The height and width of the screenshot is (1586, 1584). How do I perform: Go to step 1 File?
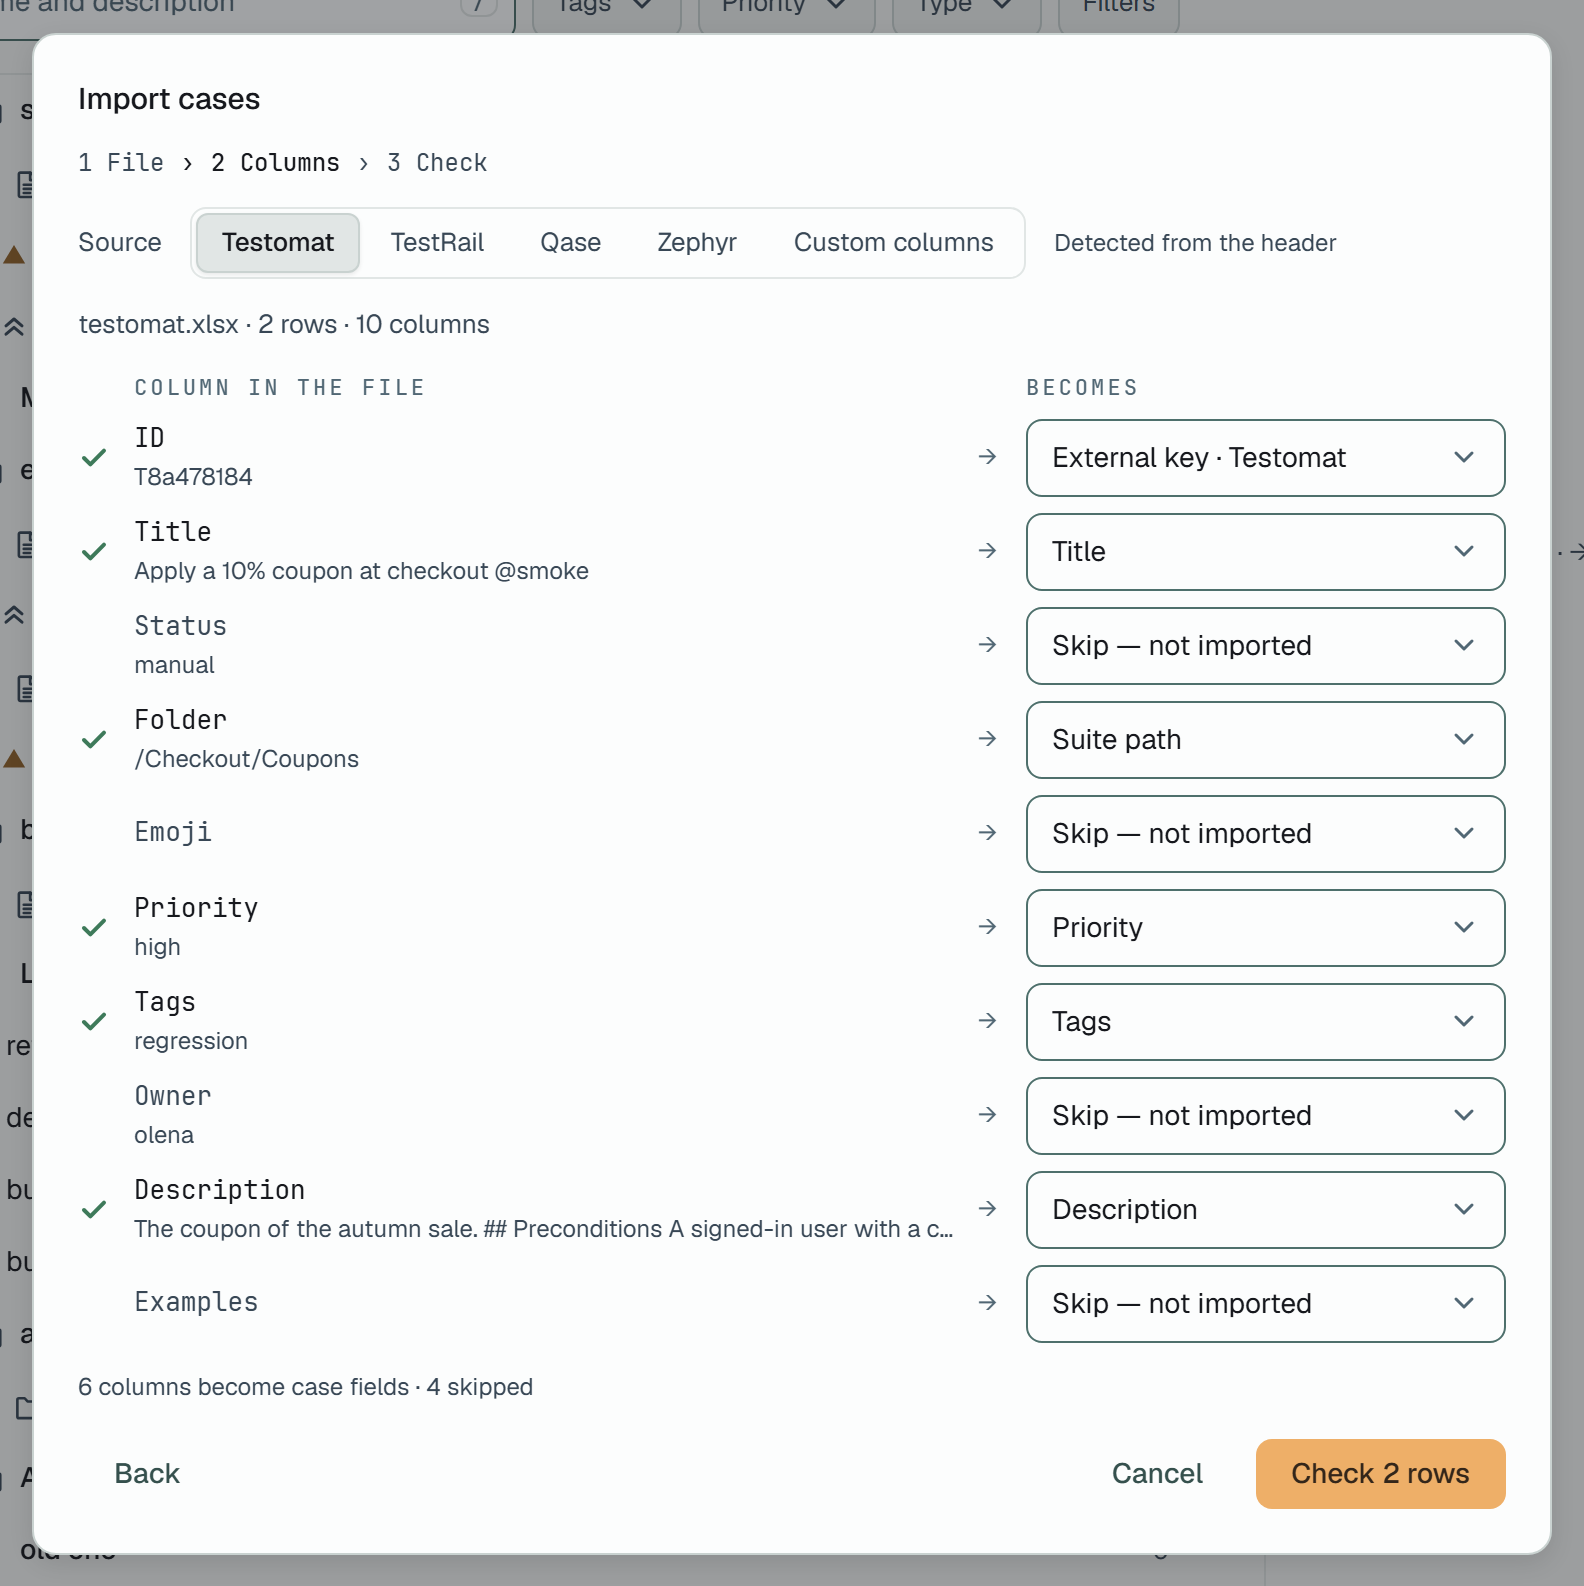(x=121, y=163)
